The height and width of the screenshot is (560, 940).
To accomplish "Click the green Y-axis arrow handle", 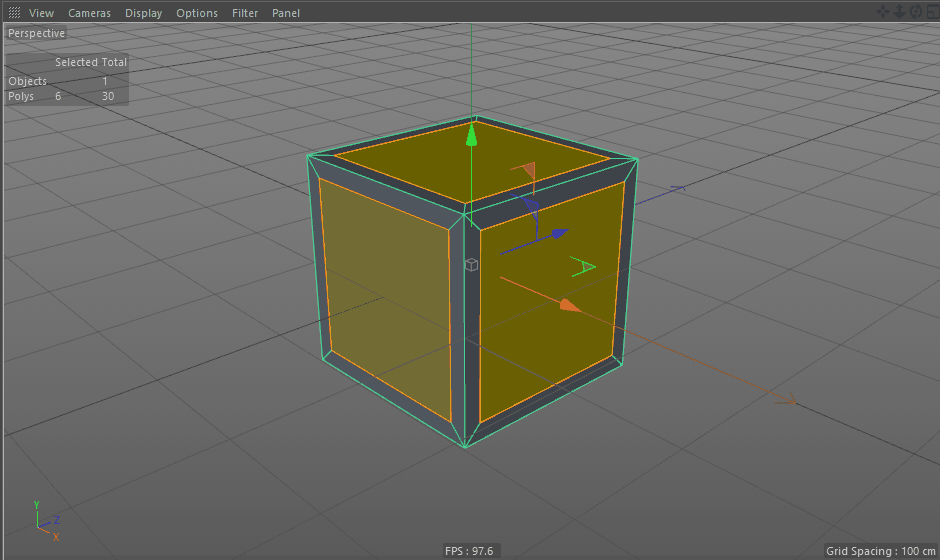I will pos(472,133).
